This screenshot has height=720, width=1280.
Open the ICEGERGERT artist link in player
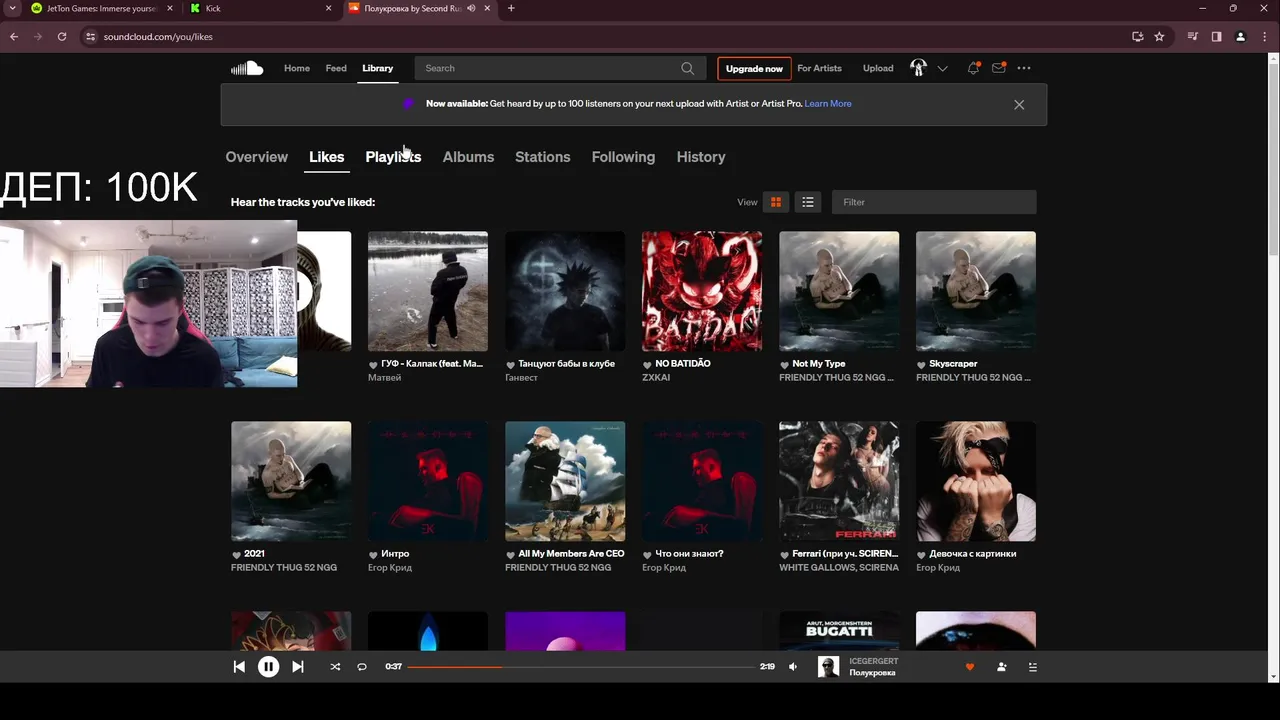click(x=874, y=661)
